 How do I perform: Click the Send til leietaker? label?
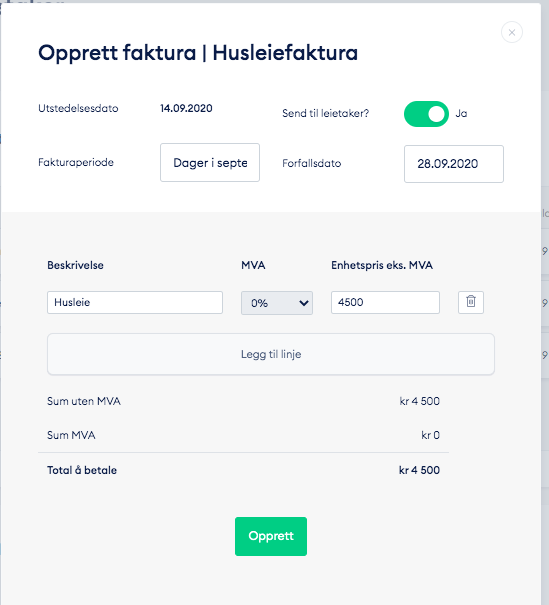coord(326,113)
